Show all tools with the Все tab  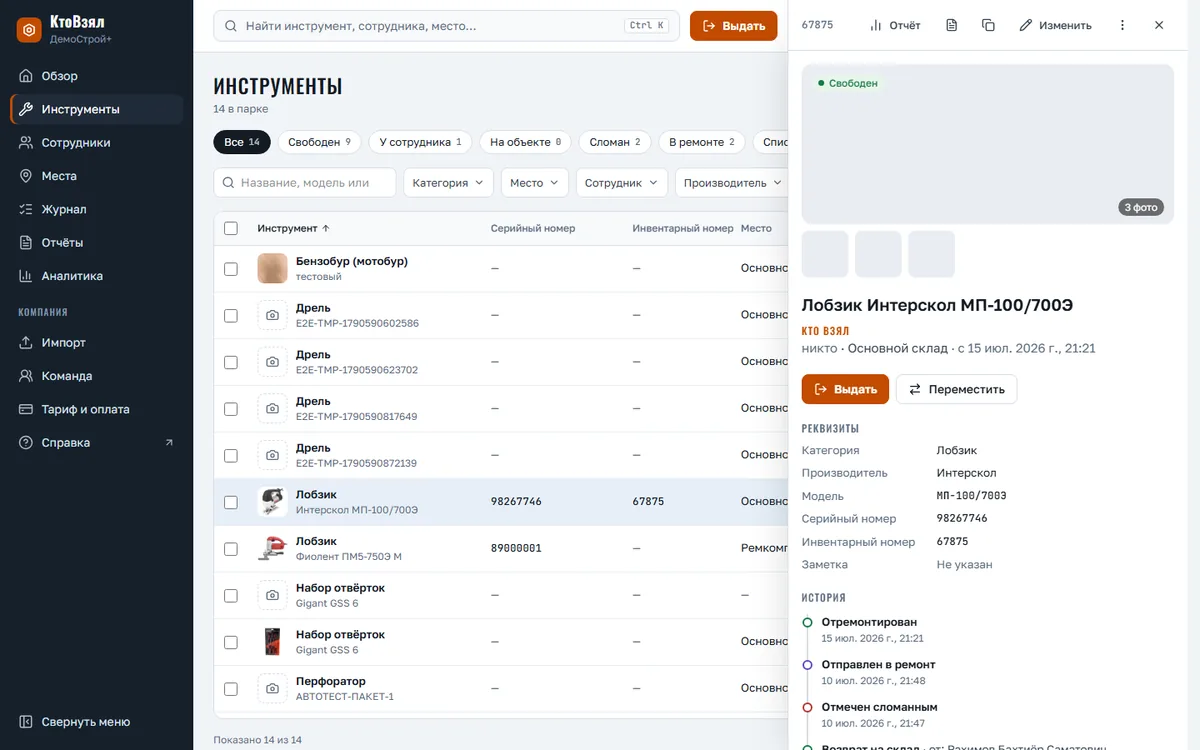[242, 142]
